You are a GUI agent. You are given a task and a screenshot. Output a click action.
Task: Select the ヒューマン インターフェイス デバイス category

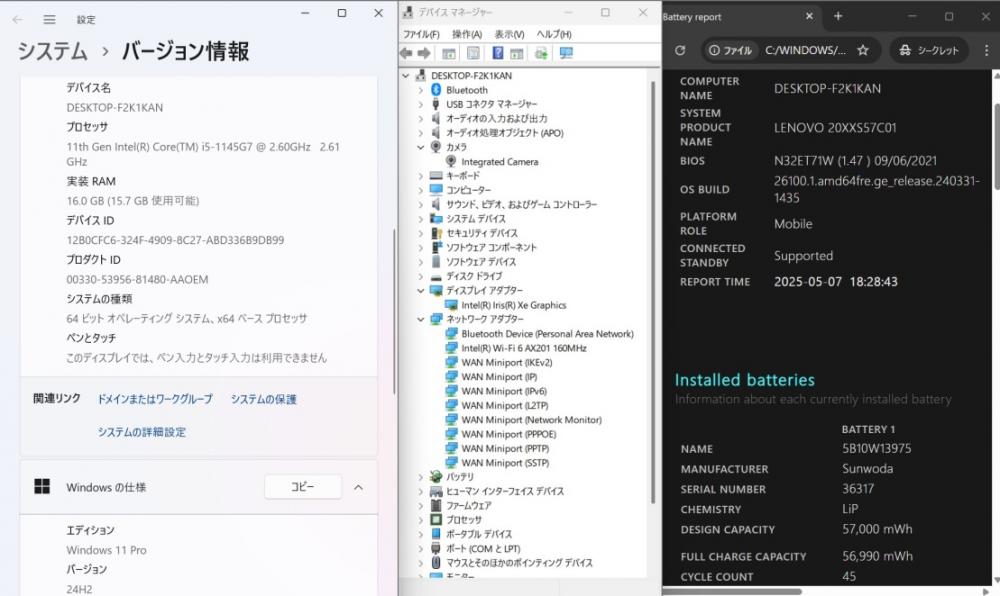click(504, 491)
